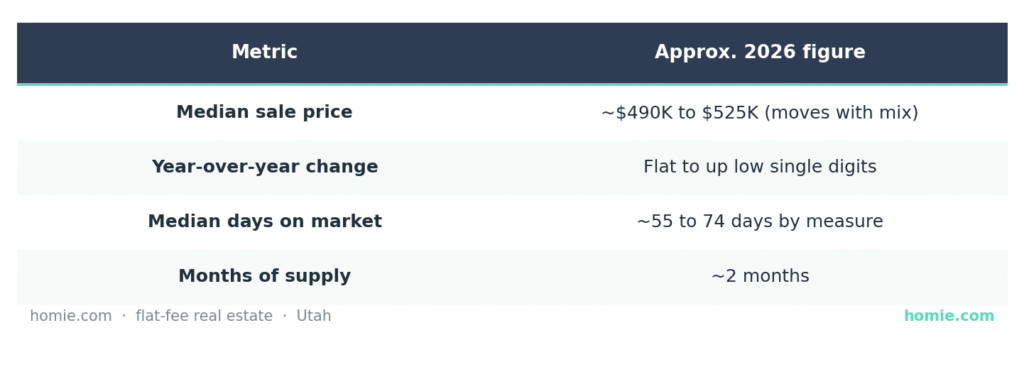Select the Utah footer text
Image resolution: width=1024 pixels, height=367 pixels.
[313, 316]
